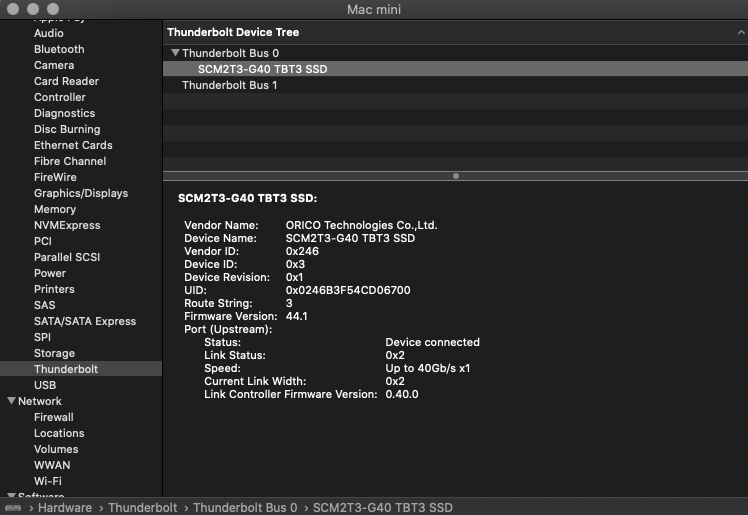Select Power in the sidebar
Viewport: 748px width, 515px height.
click(x=50, y=273)
